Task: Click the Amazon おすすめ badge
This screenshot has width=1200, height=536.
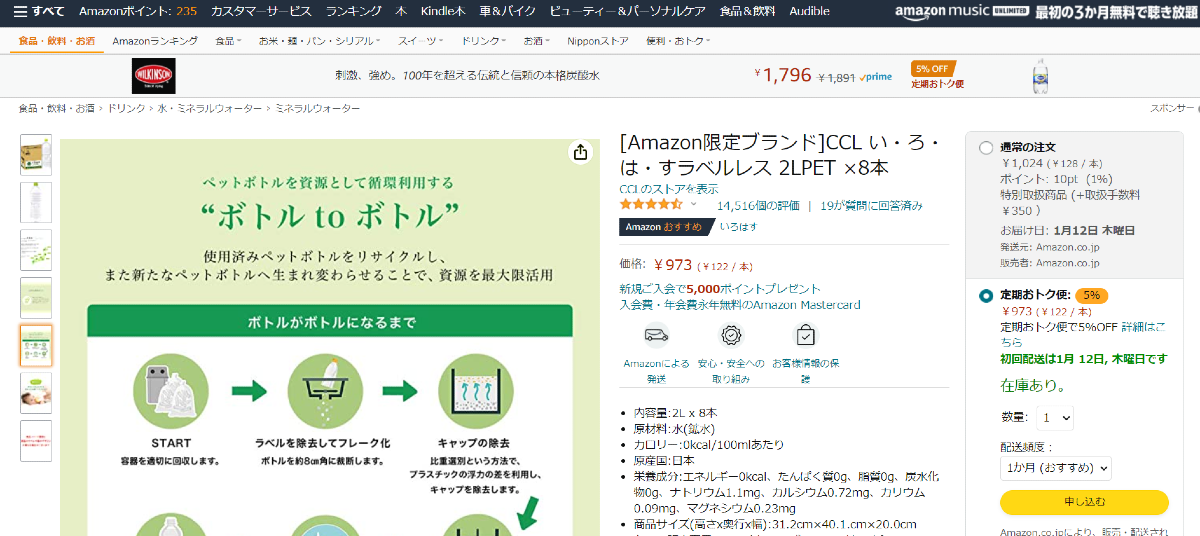Action: 666,227
